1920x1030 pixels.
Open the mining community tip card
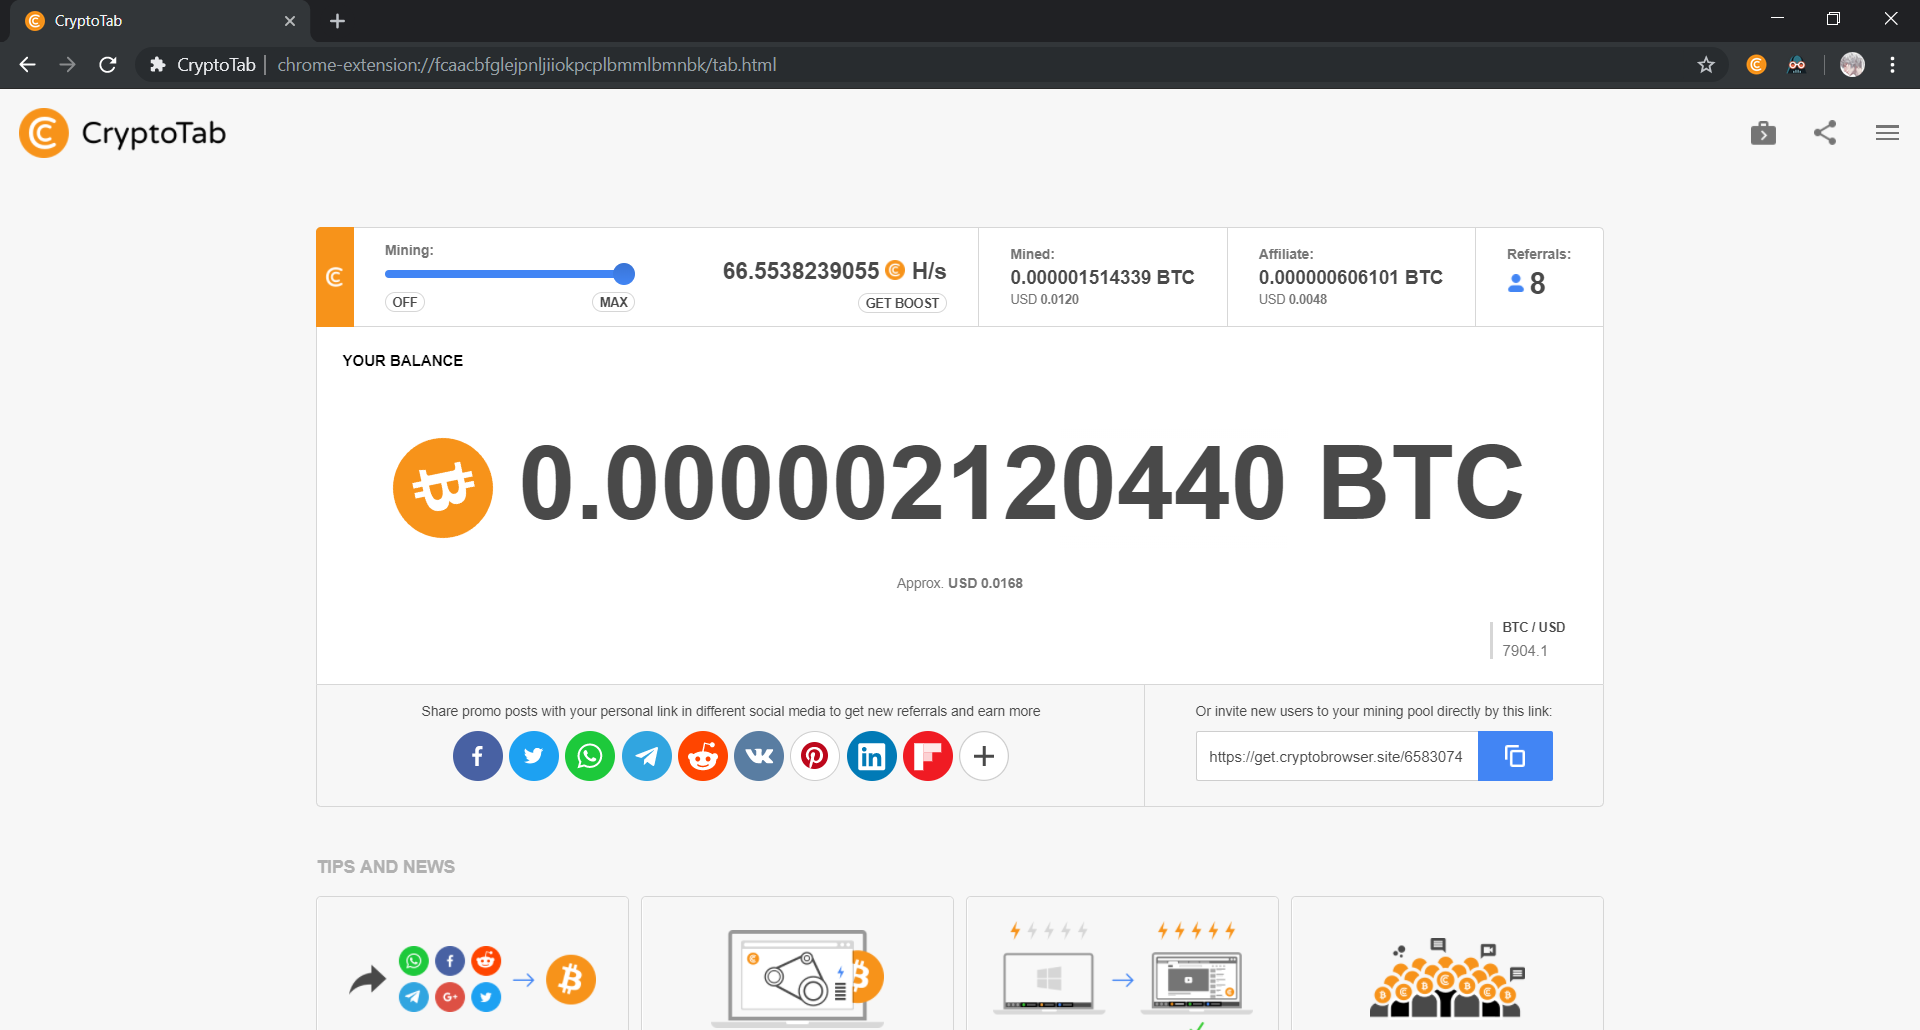pos(1447,963)
